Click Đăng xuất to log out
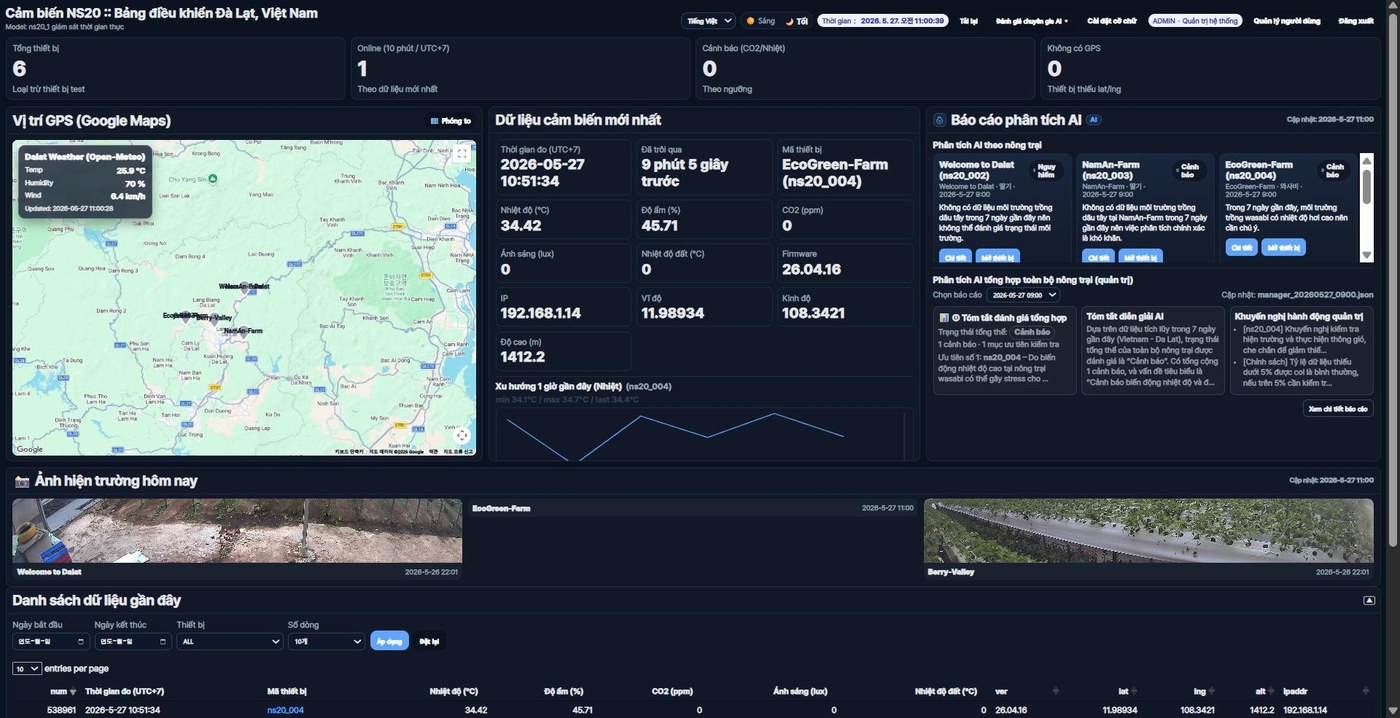 pyautogui.click(x=1356, y=20)
